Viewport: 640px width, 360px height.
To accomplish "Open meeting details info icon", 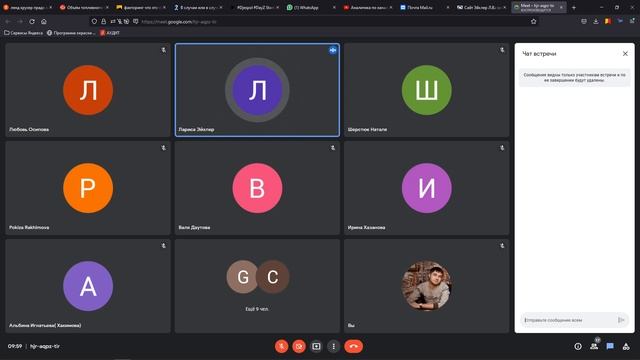I will (578, 346).
